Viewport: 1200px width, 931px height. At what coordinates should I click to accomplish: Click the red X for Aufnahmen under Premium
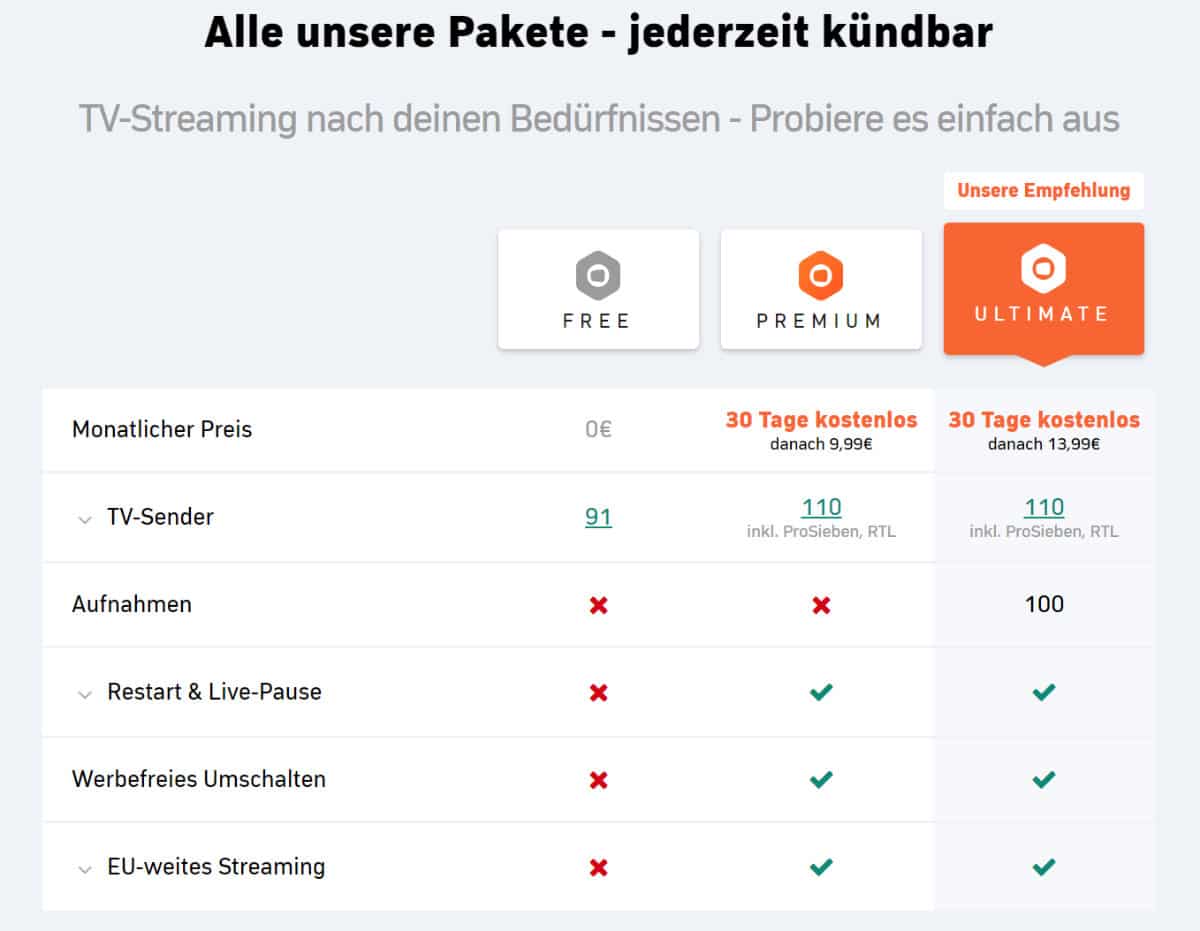(821, 605)
